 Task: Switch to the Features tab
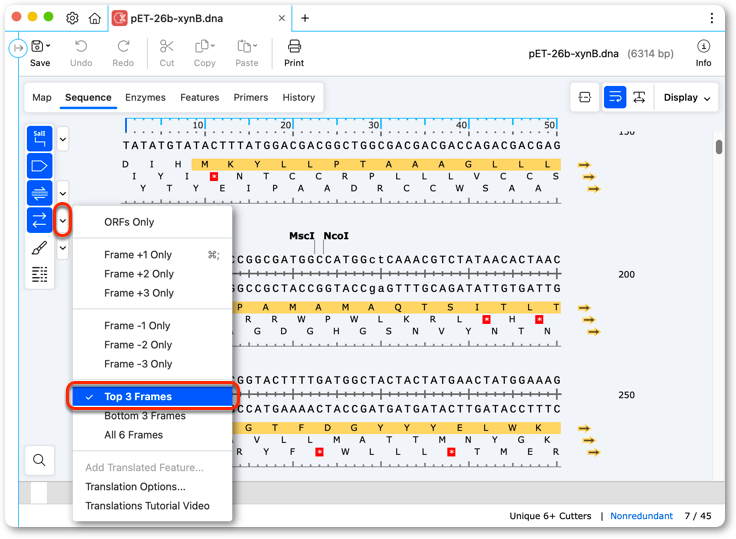click(199, 97)
